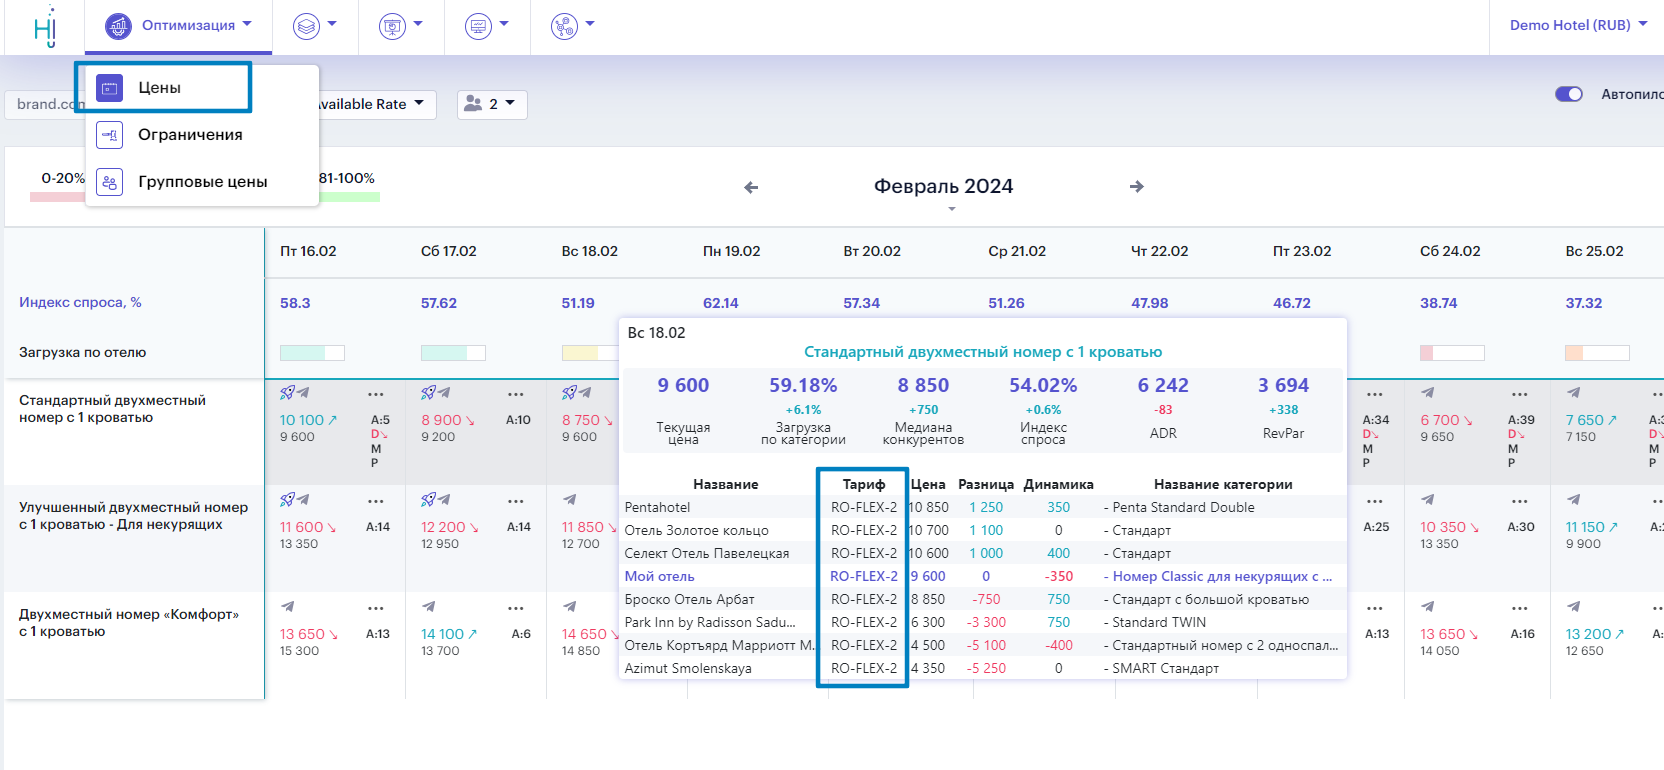Expand dropdown caret next to presentation board icon

418,24
